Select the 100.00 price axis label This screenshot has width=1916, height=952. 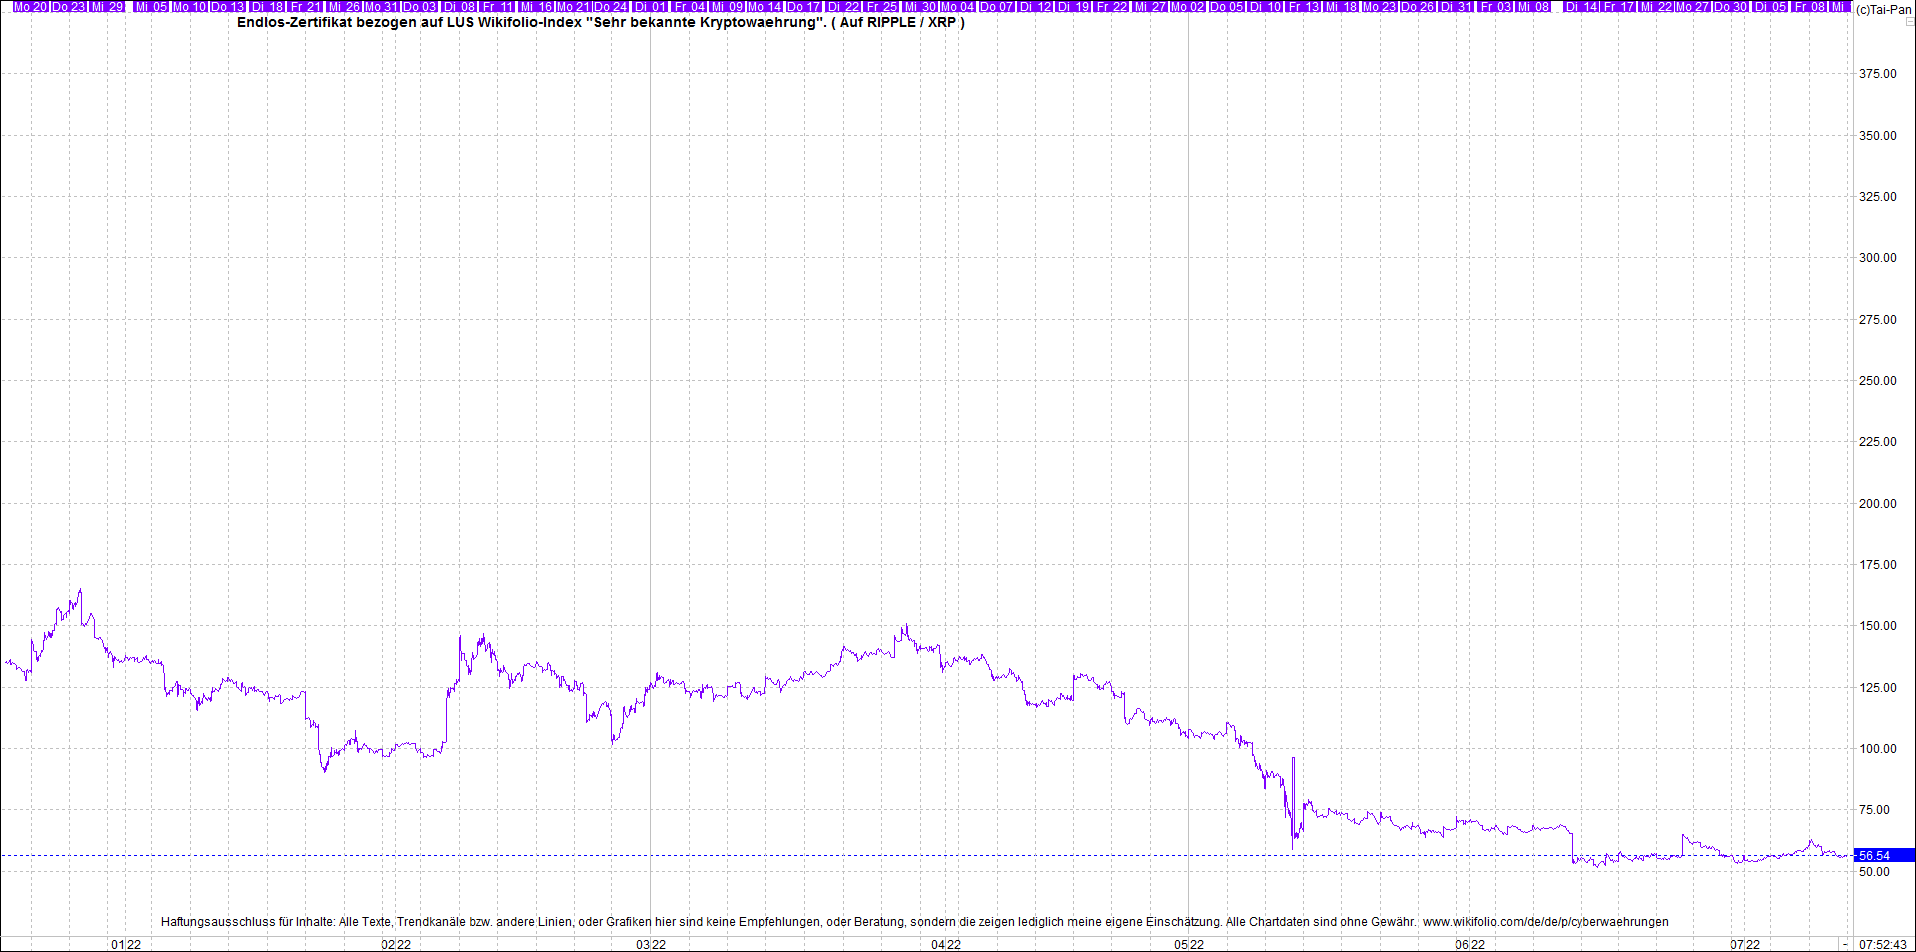click(x=1877, y=749)
